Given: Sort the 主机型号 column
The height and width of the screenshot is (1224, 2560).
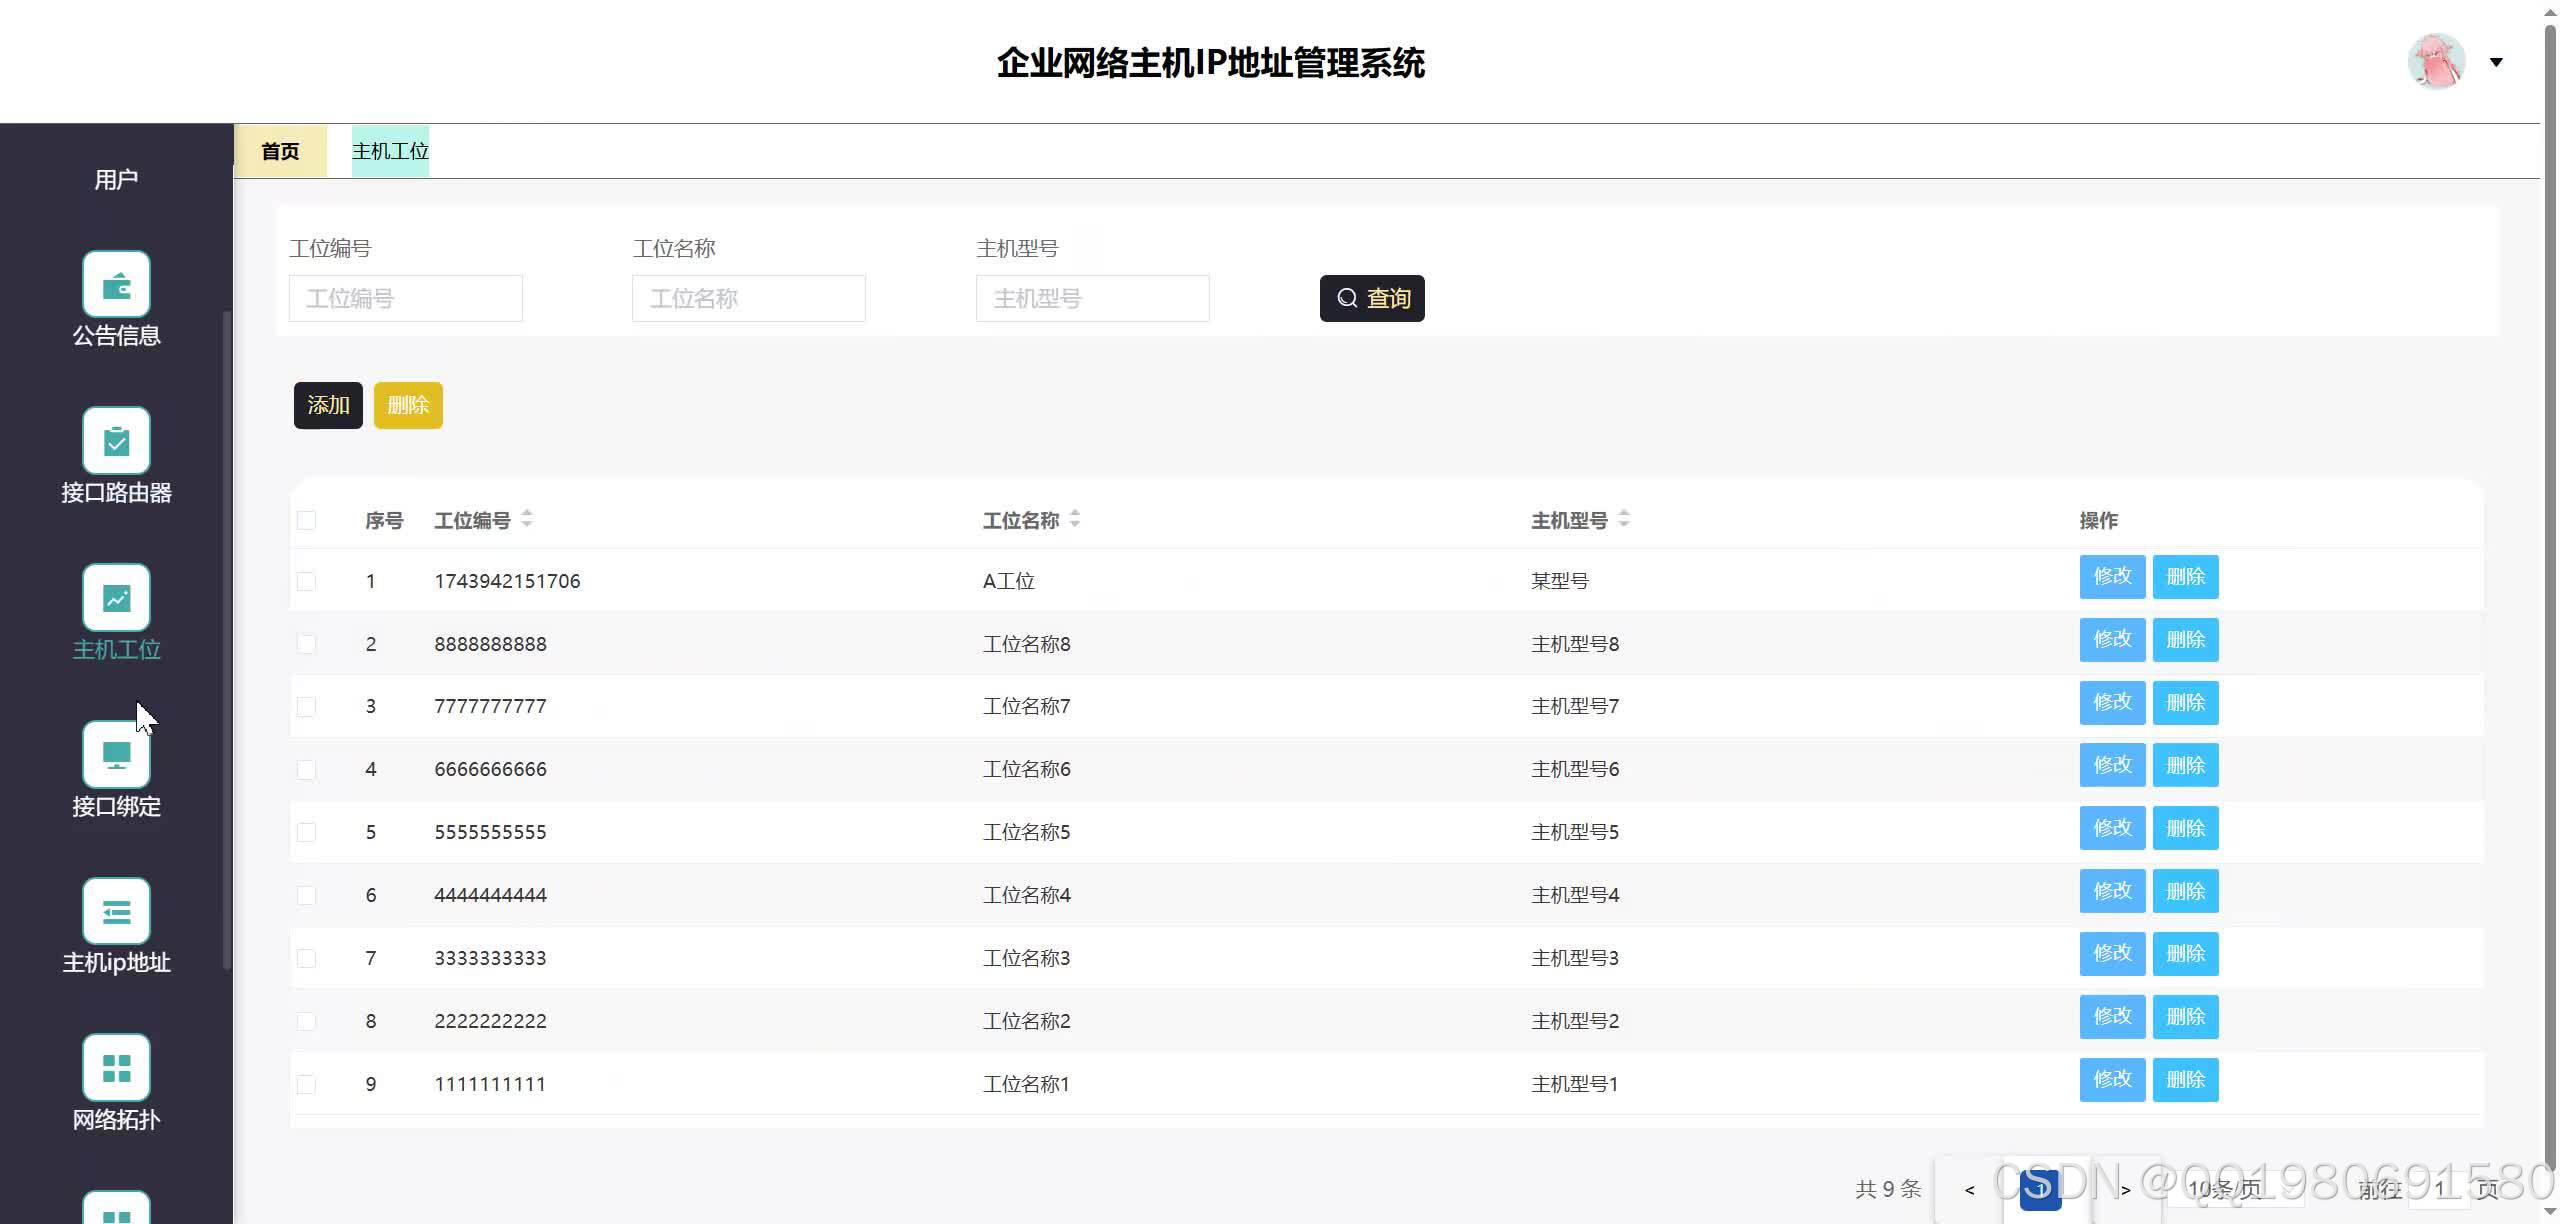Looking at the screenshot, I should tap(1623, 519).
